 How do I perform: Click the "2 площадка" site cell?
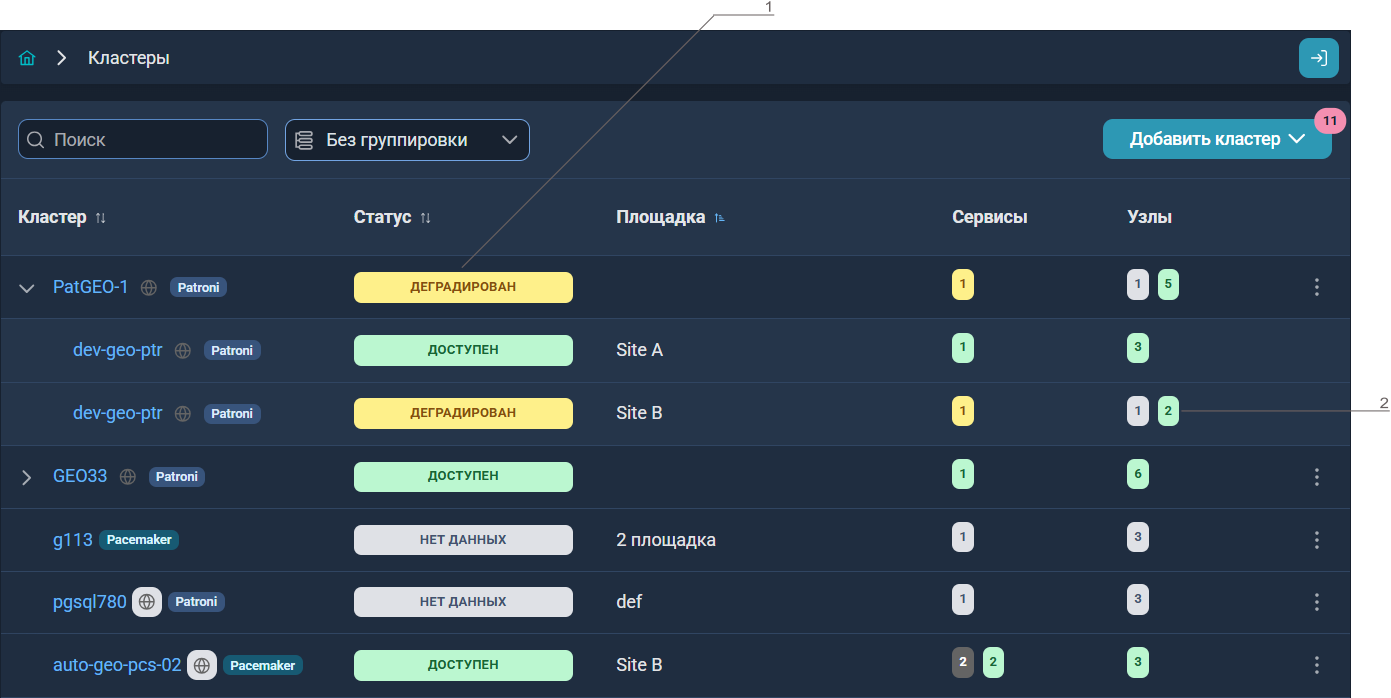[x=666, y=540]
